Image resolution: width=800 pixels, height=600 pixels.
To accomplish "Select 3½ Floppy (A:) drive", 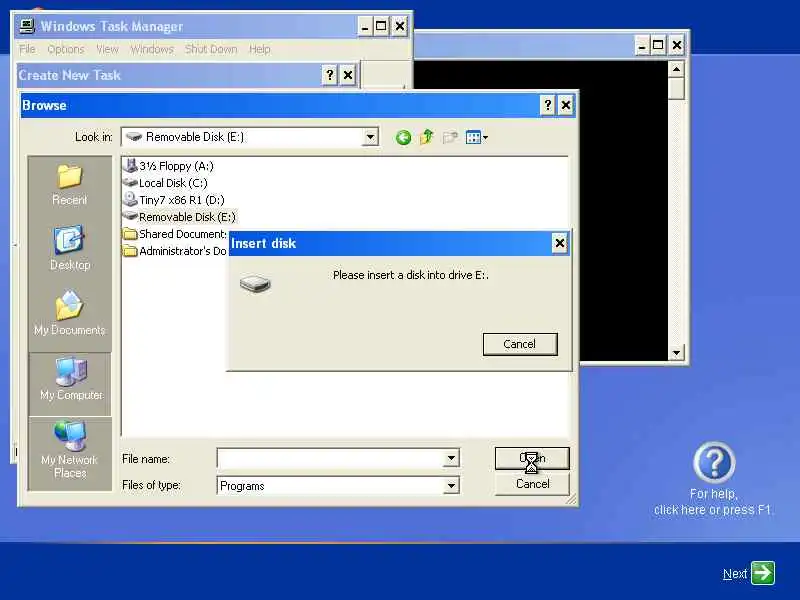I will pos(169,166).
